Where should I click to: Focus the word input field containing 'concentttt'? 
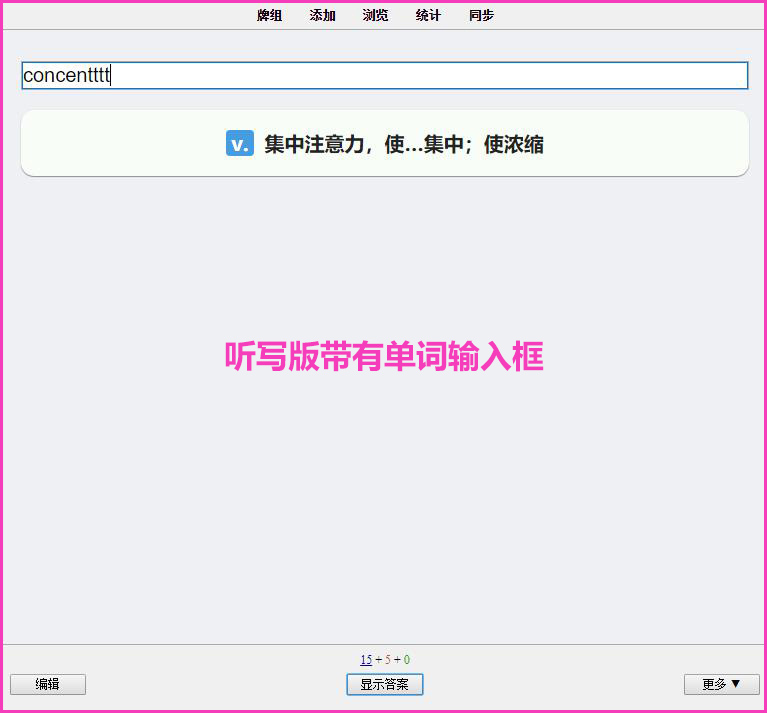coord(384,75)
